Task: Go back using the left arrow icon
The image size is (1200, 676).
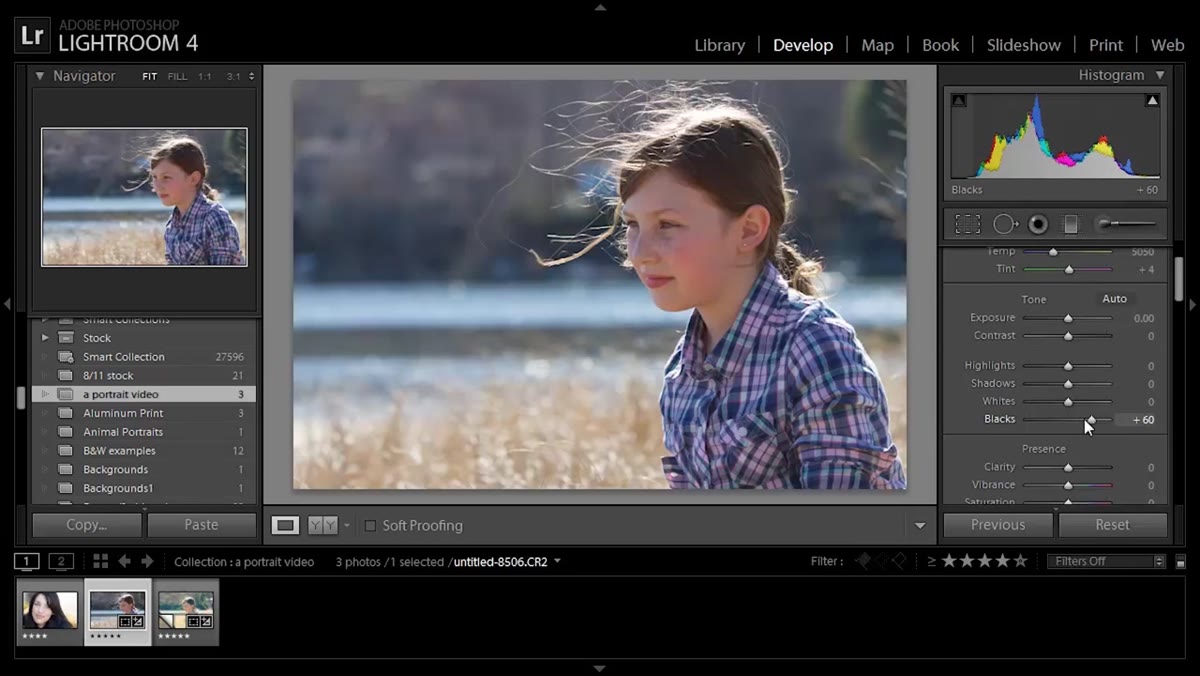Action: coord(124,561)
